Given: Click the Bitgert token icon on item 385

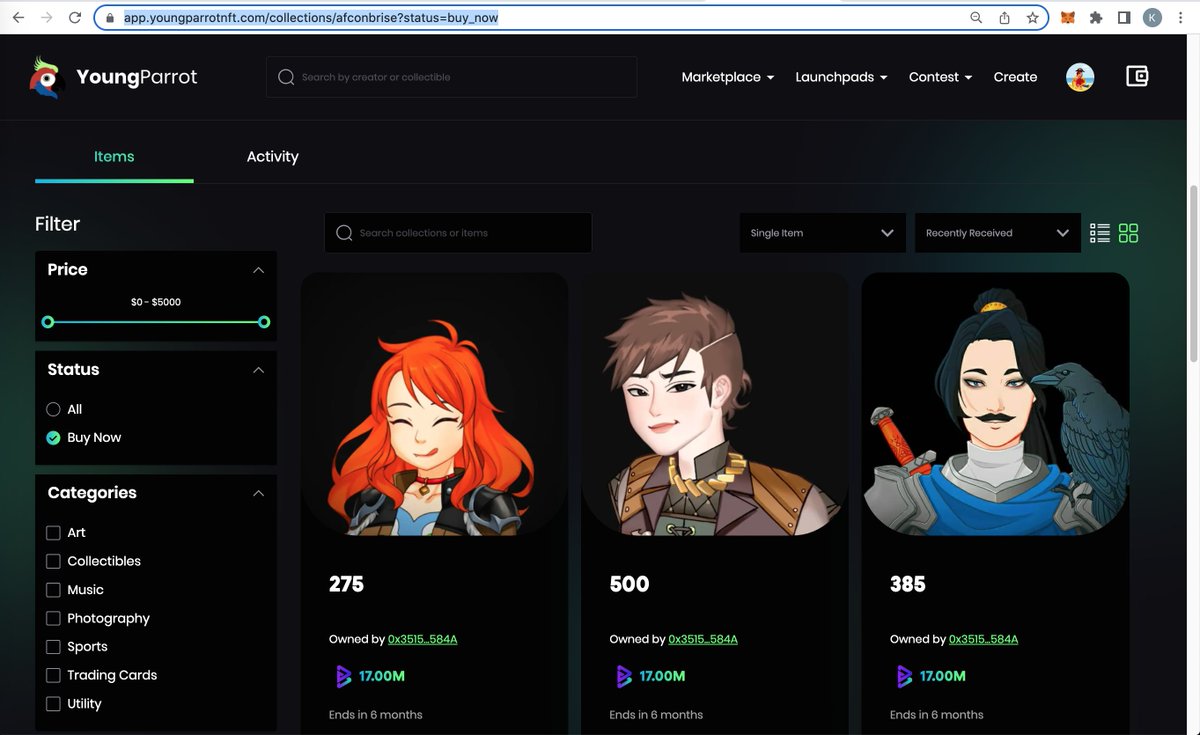Looking at the screenshot, I should (x=904, y=676).
